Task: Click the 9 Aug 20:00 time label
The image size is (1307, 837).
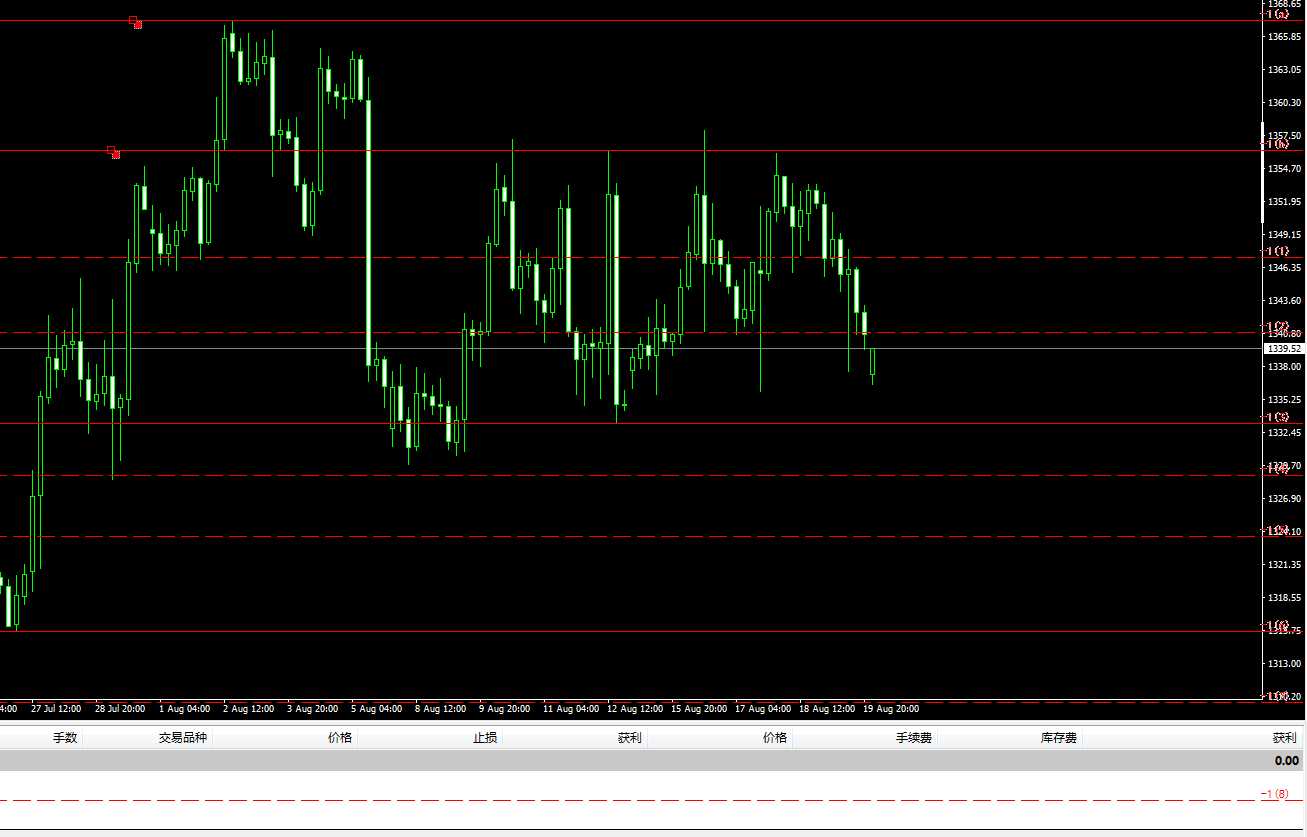Action: coord(504,709)
